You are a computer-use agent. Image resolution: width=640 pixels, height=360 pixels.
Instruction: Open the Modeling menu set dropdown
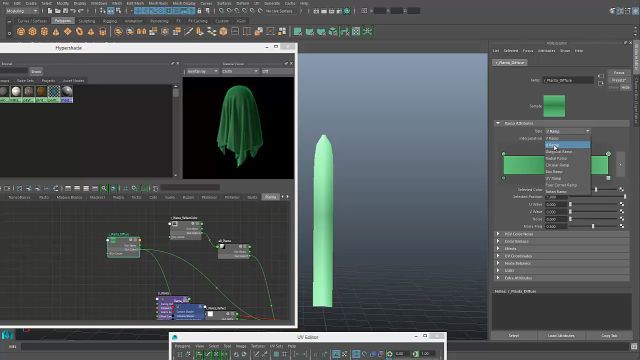click(22, 11)
